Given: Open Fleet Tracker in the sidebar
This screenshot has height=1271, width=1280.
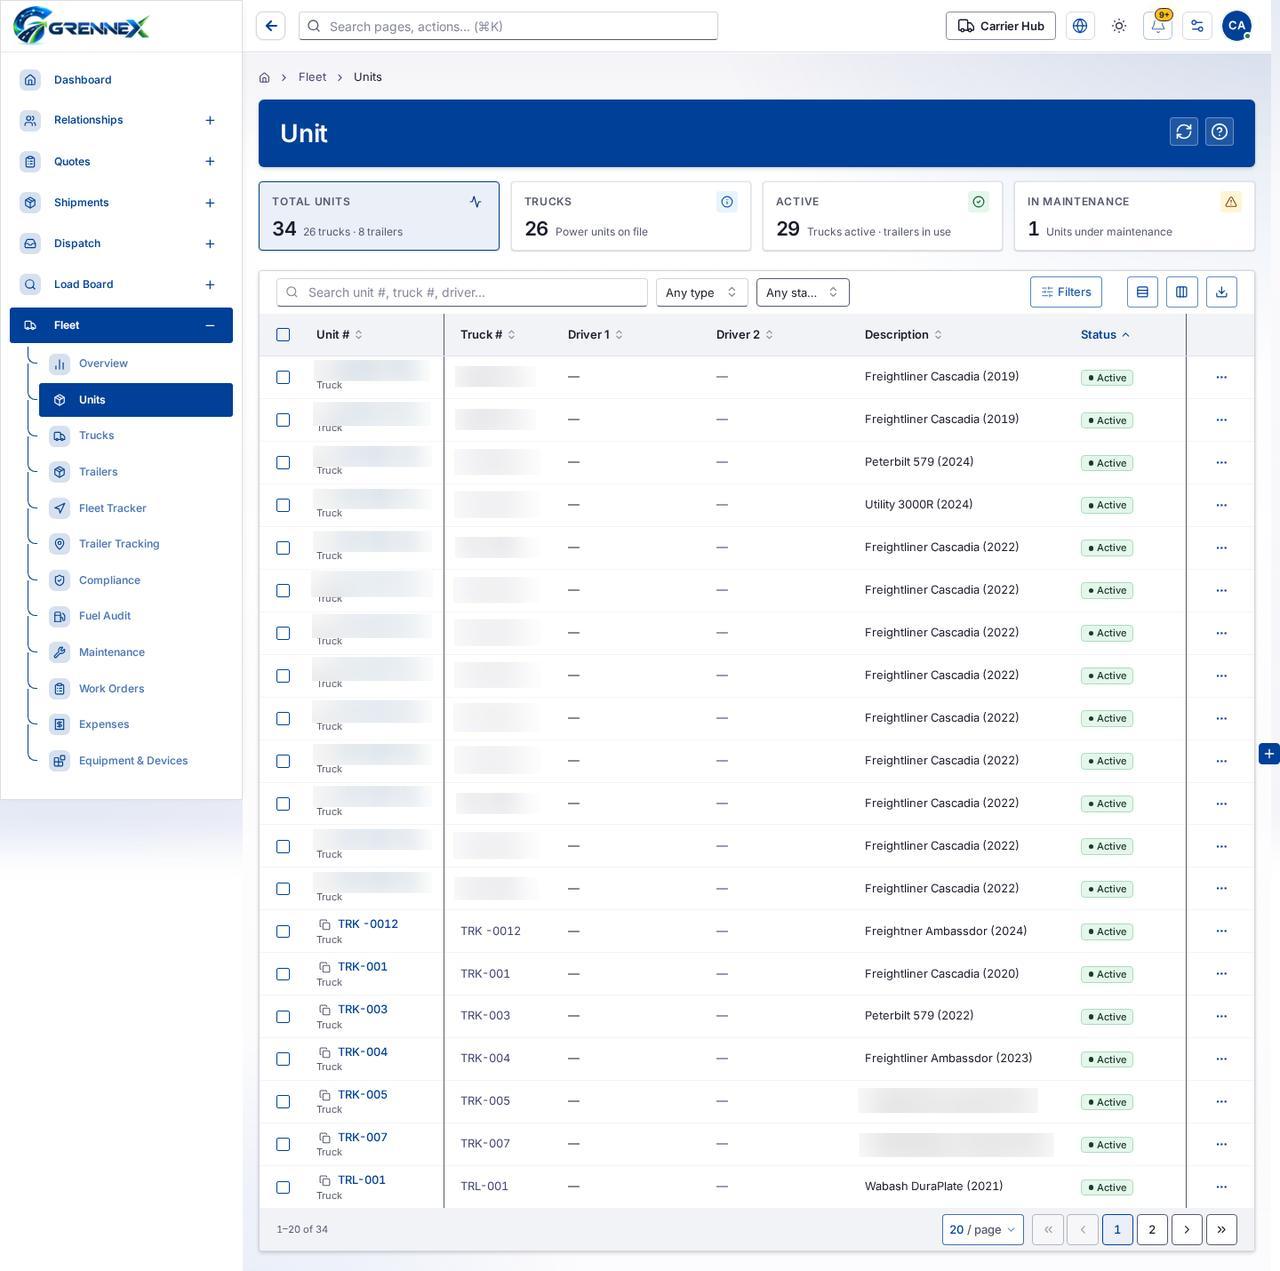Looking at the screenshot, I should point(112,508).
